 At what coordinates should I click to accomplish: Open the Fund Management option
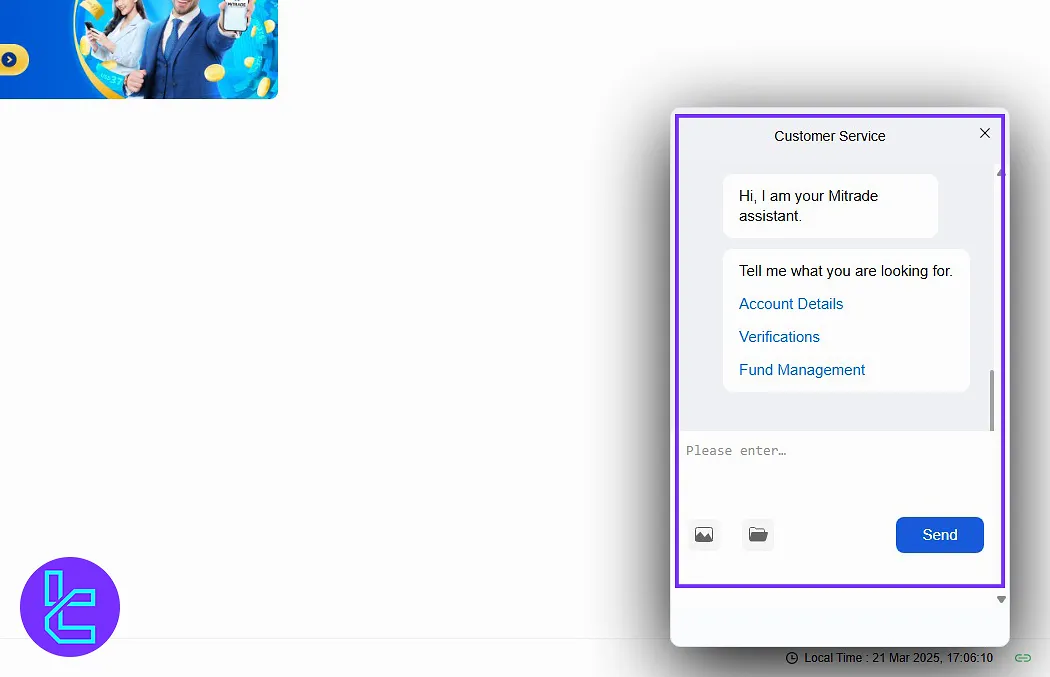[802, 370]
